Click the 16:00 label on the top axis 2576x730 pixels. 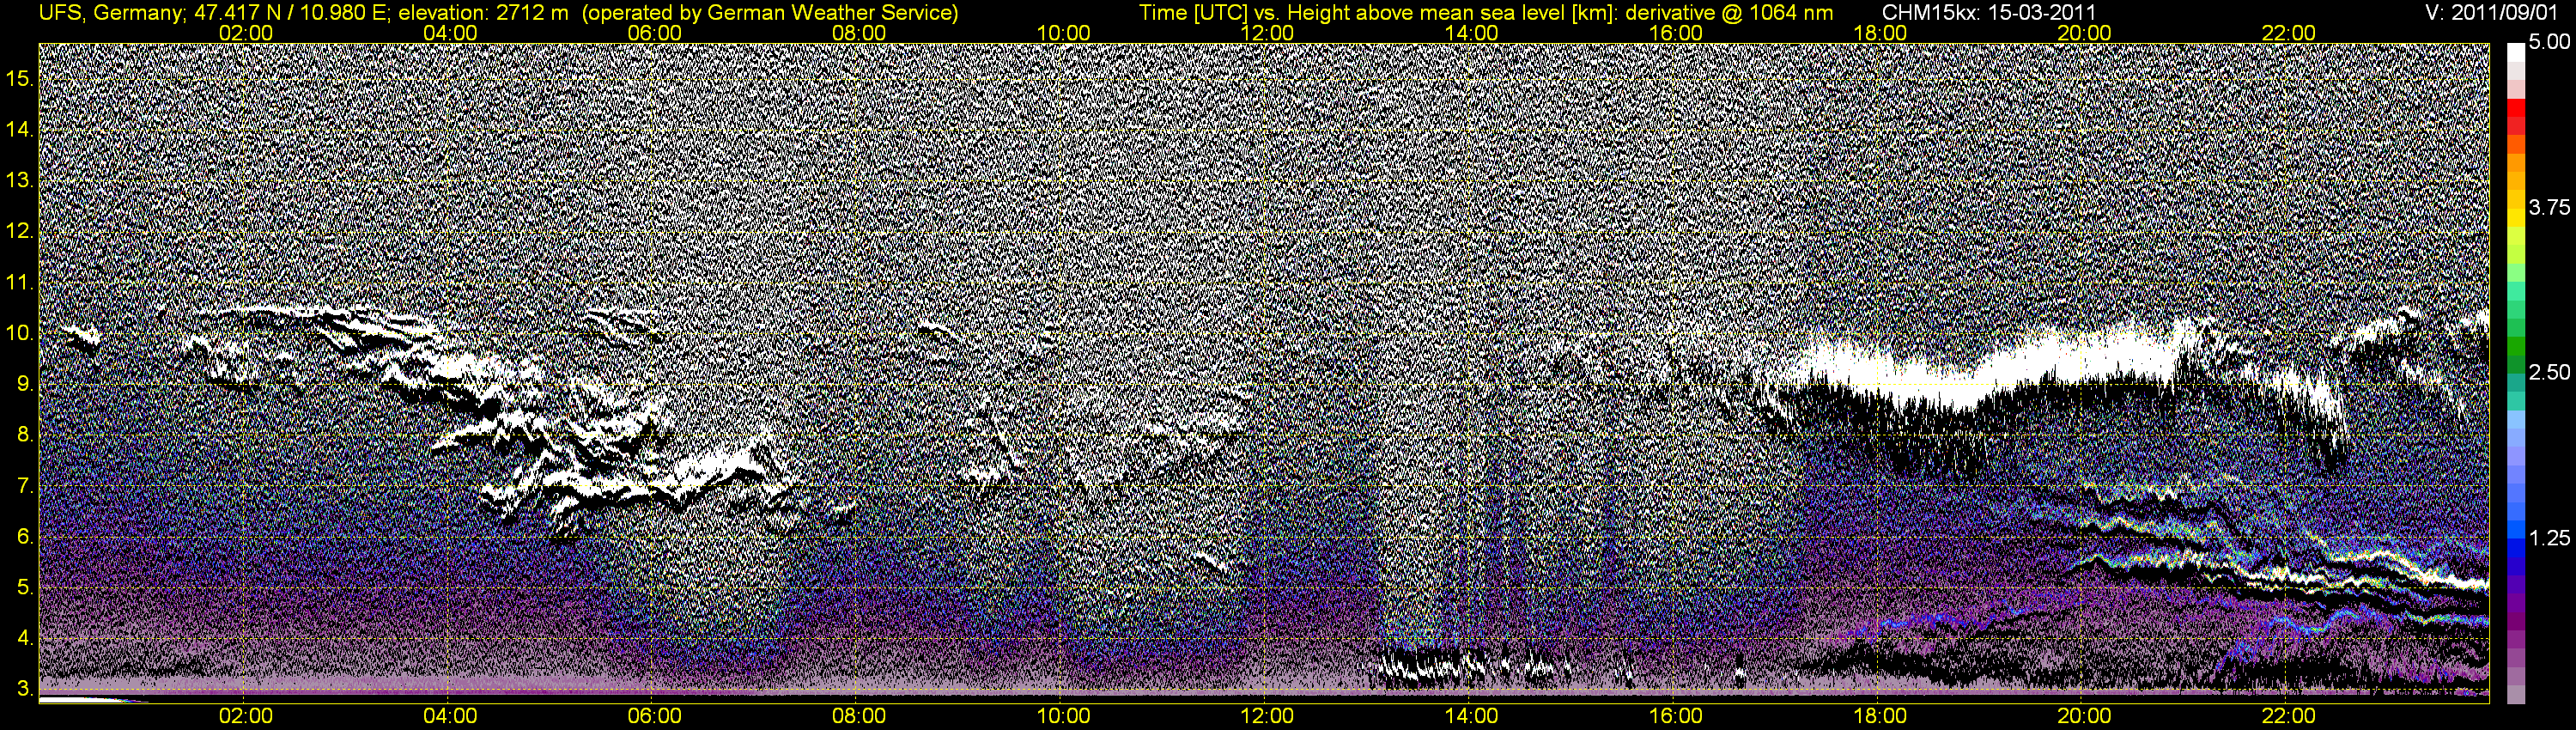(1676, 33)
